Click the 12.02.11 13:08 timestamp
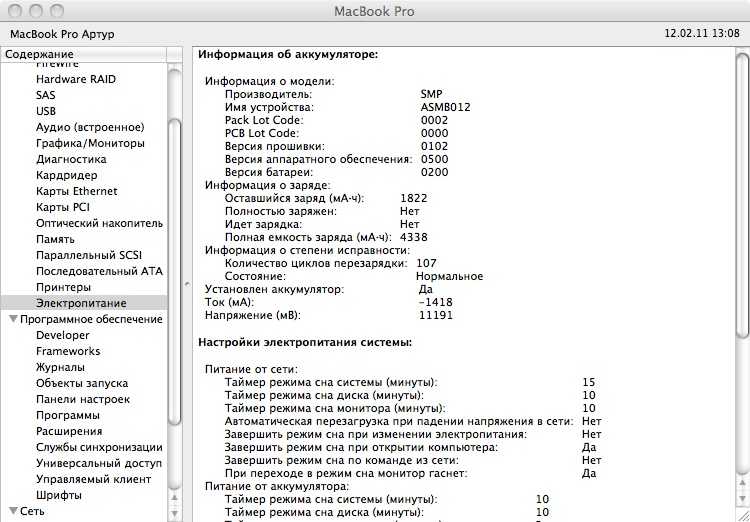This screenshot has width=750, height=522. point(702,33)
